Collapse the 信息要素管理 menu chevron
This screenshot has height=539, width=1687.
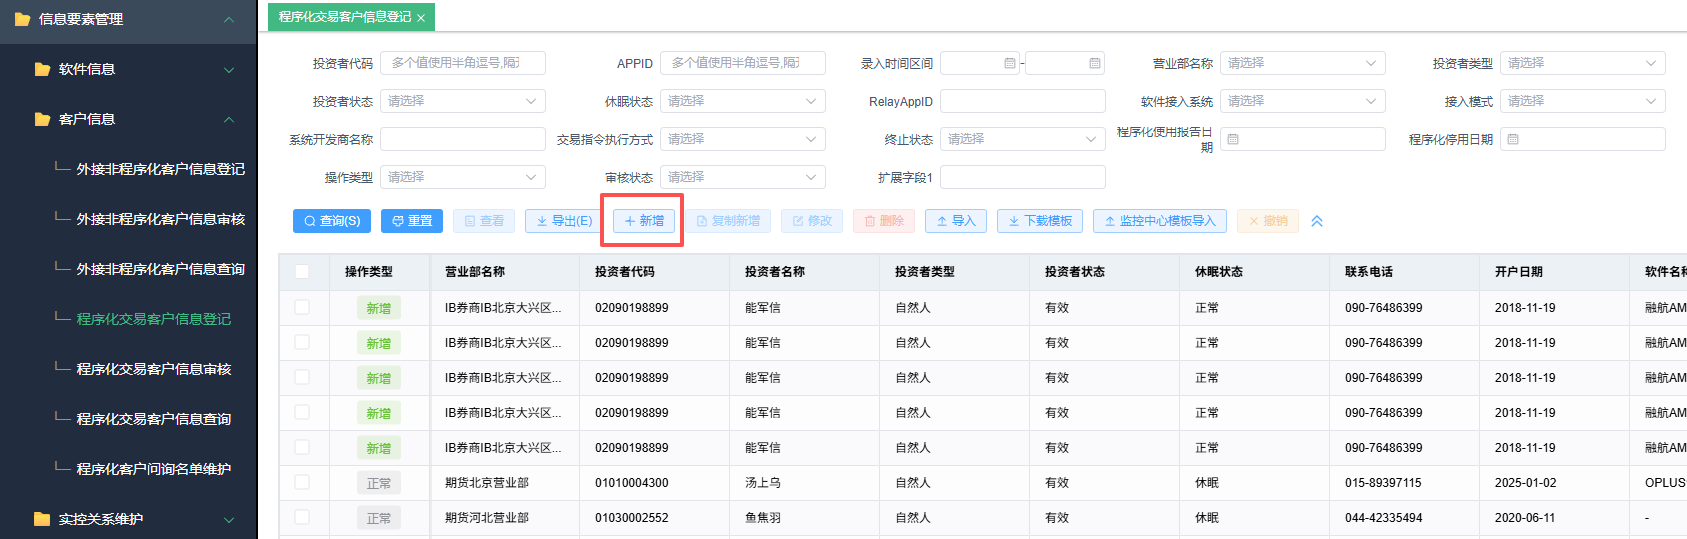point(229,19)
